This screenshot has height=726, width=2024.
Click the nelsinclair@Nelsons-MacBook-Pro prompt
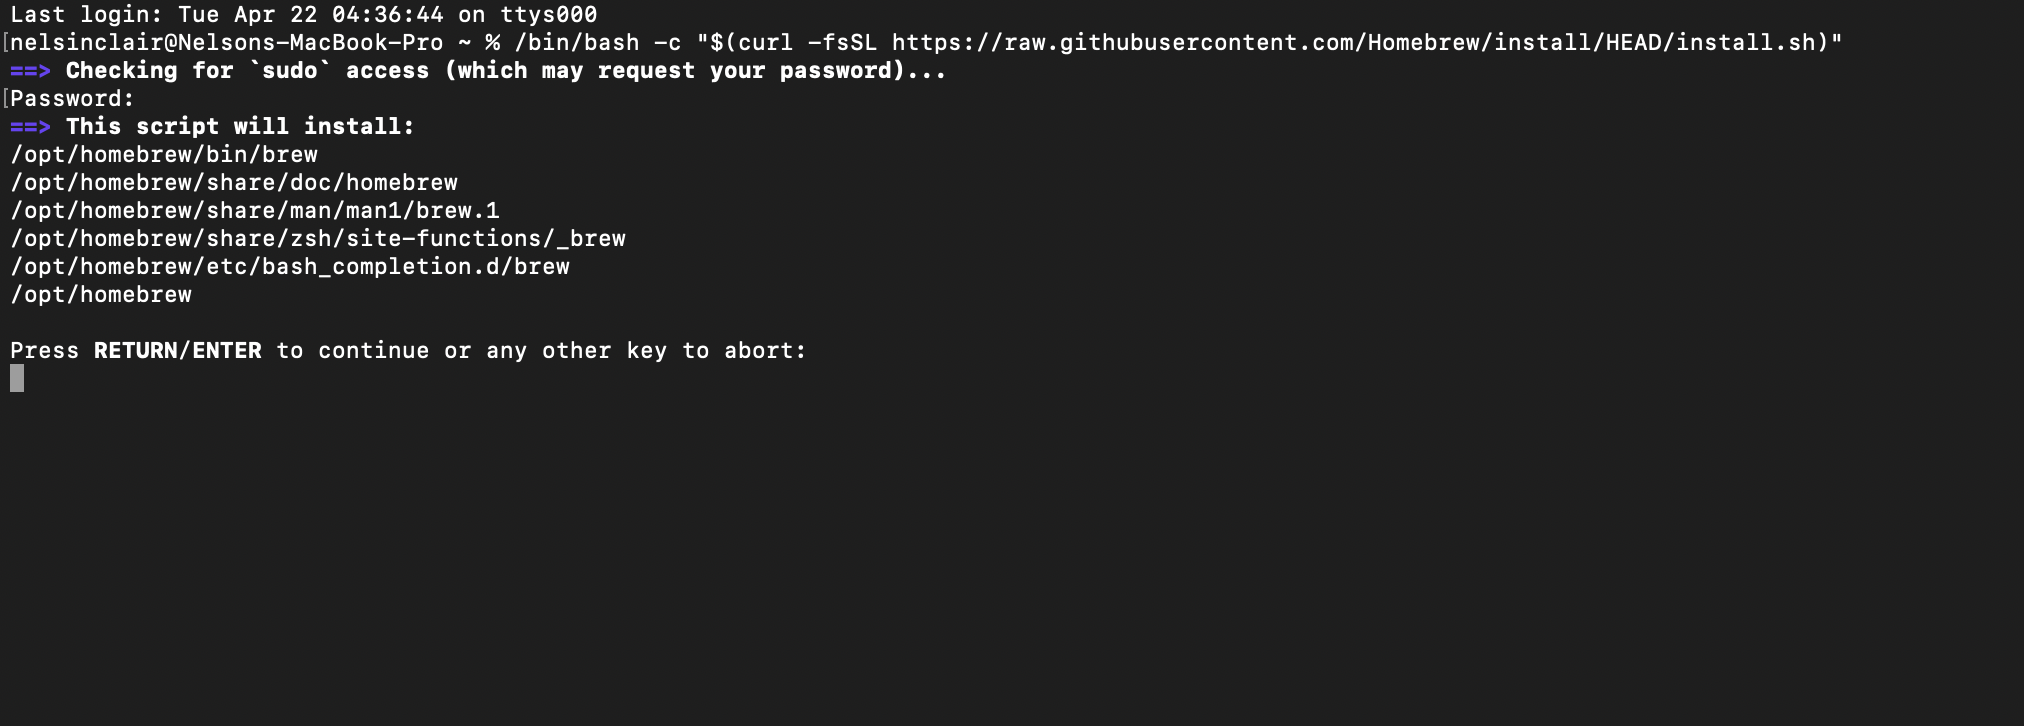pyautogui.click(x=227, y=43)
